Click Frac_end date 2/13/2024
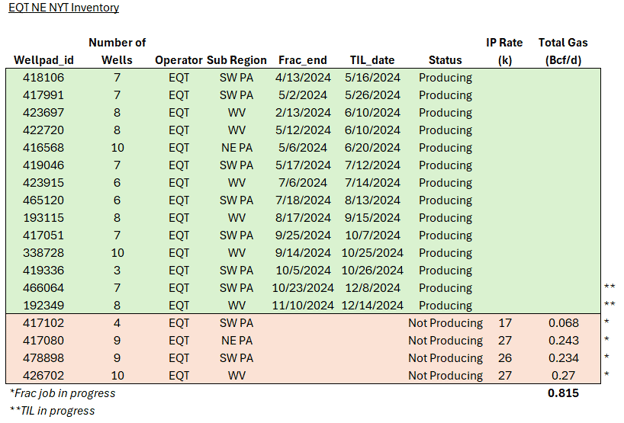 click(x=303, y=113)
